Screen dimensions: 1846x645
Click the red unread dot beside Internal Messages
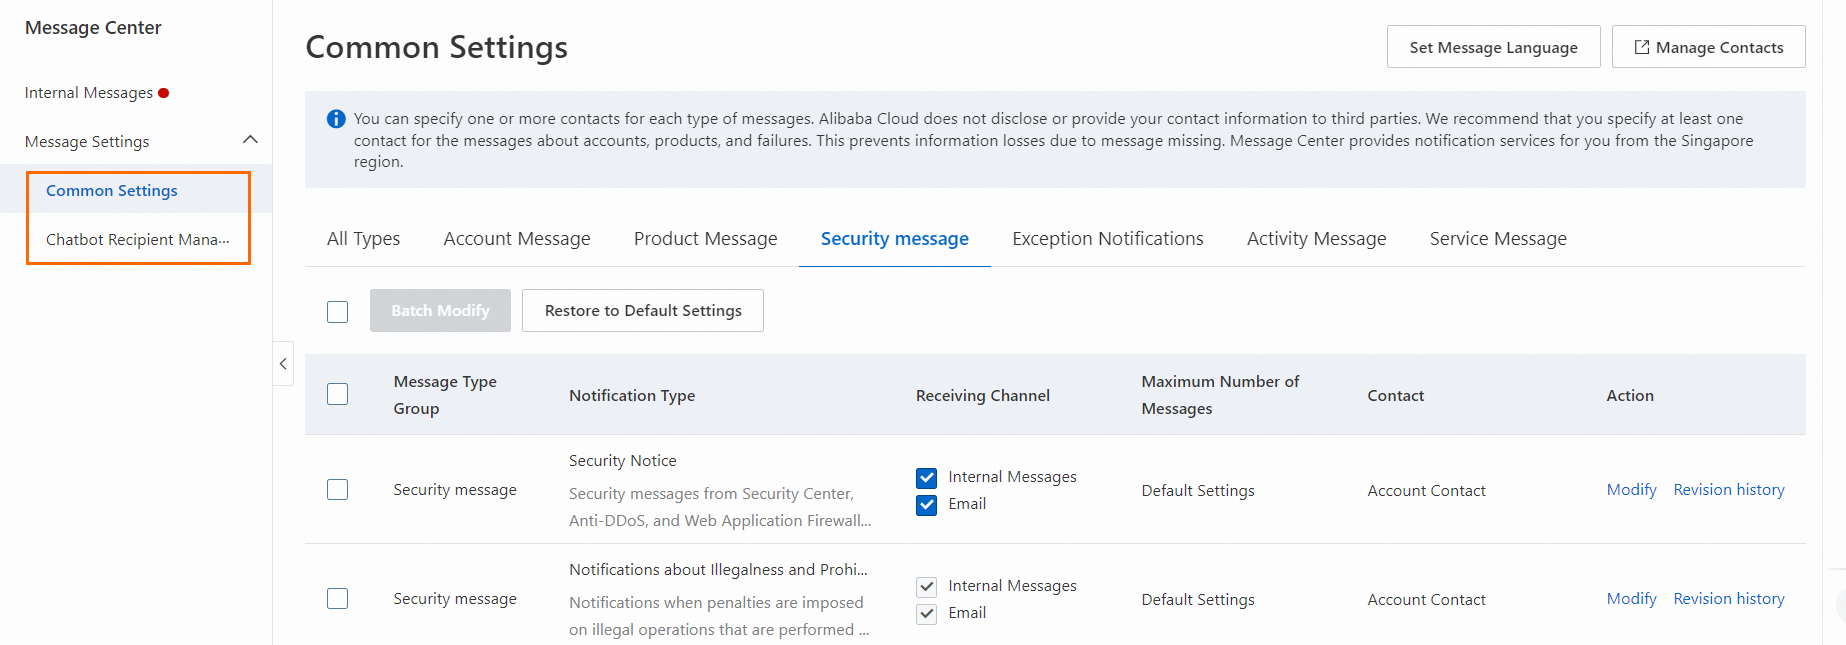pyautogui.click(x=164, y=93)
